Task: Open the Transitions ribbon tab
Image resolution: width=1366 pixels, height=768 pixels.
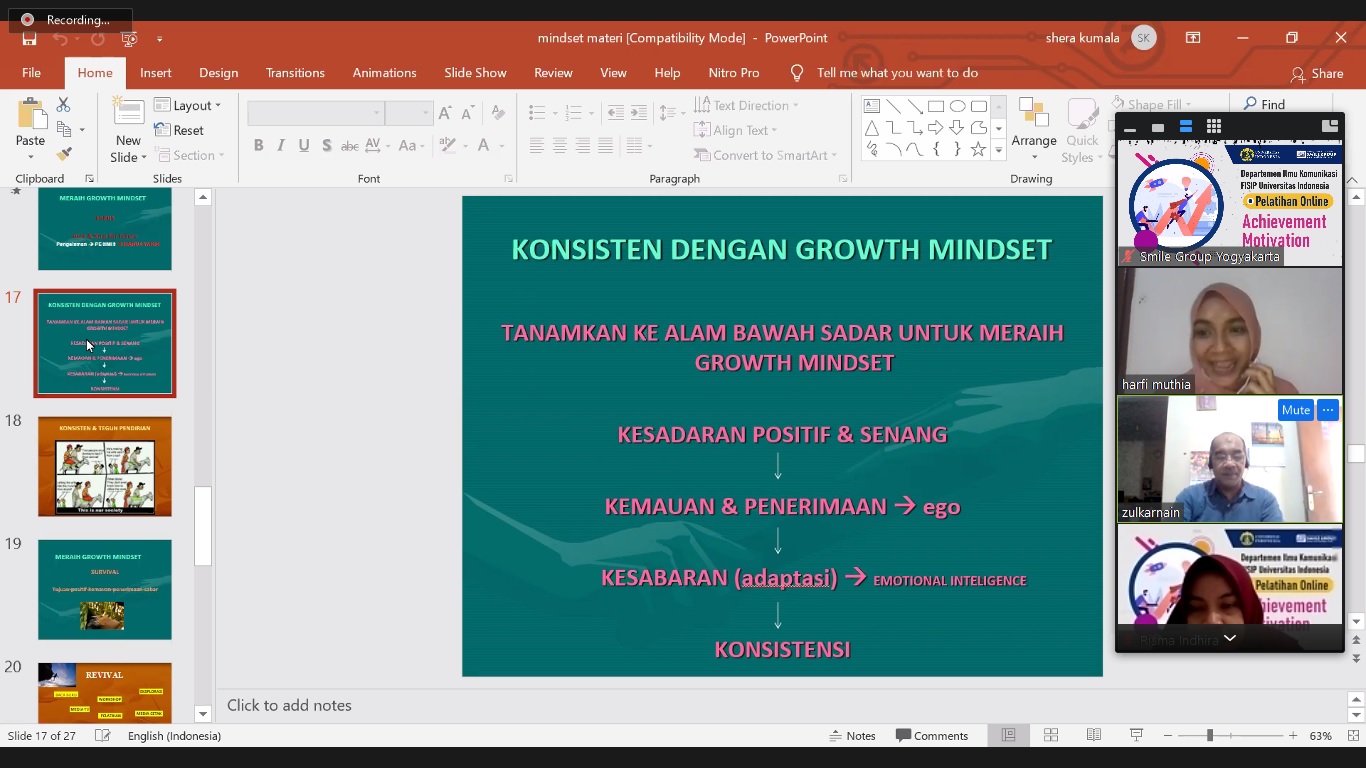Action: [x=295, y=73]
